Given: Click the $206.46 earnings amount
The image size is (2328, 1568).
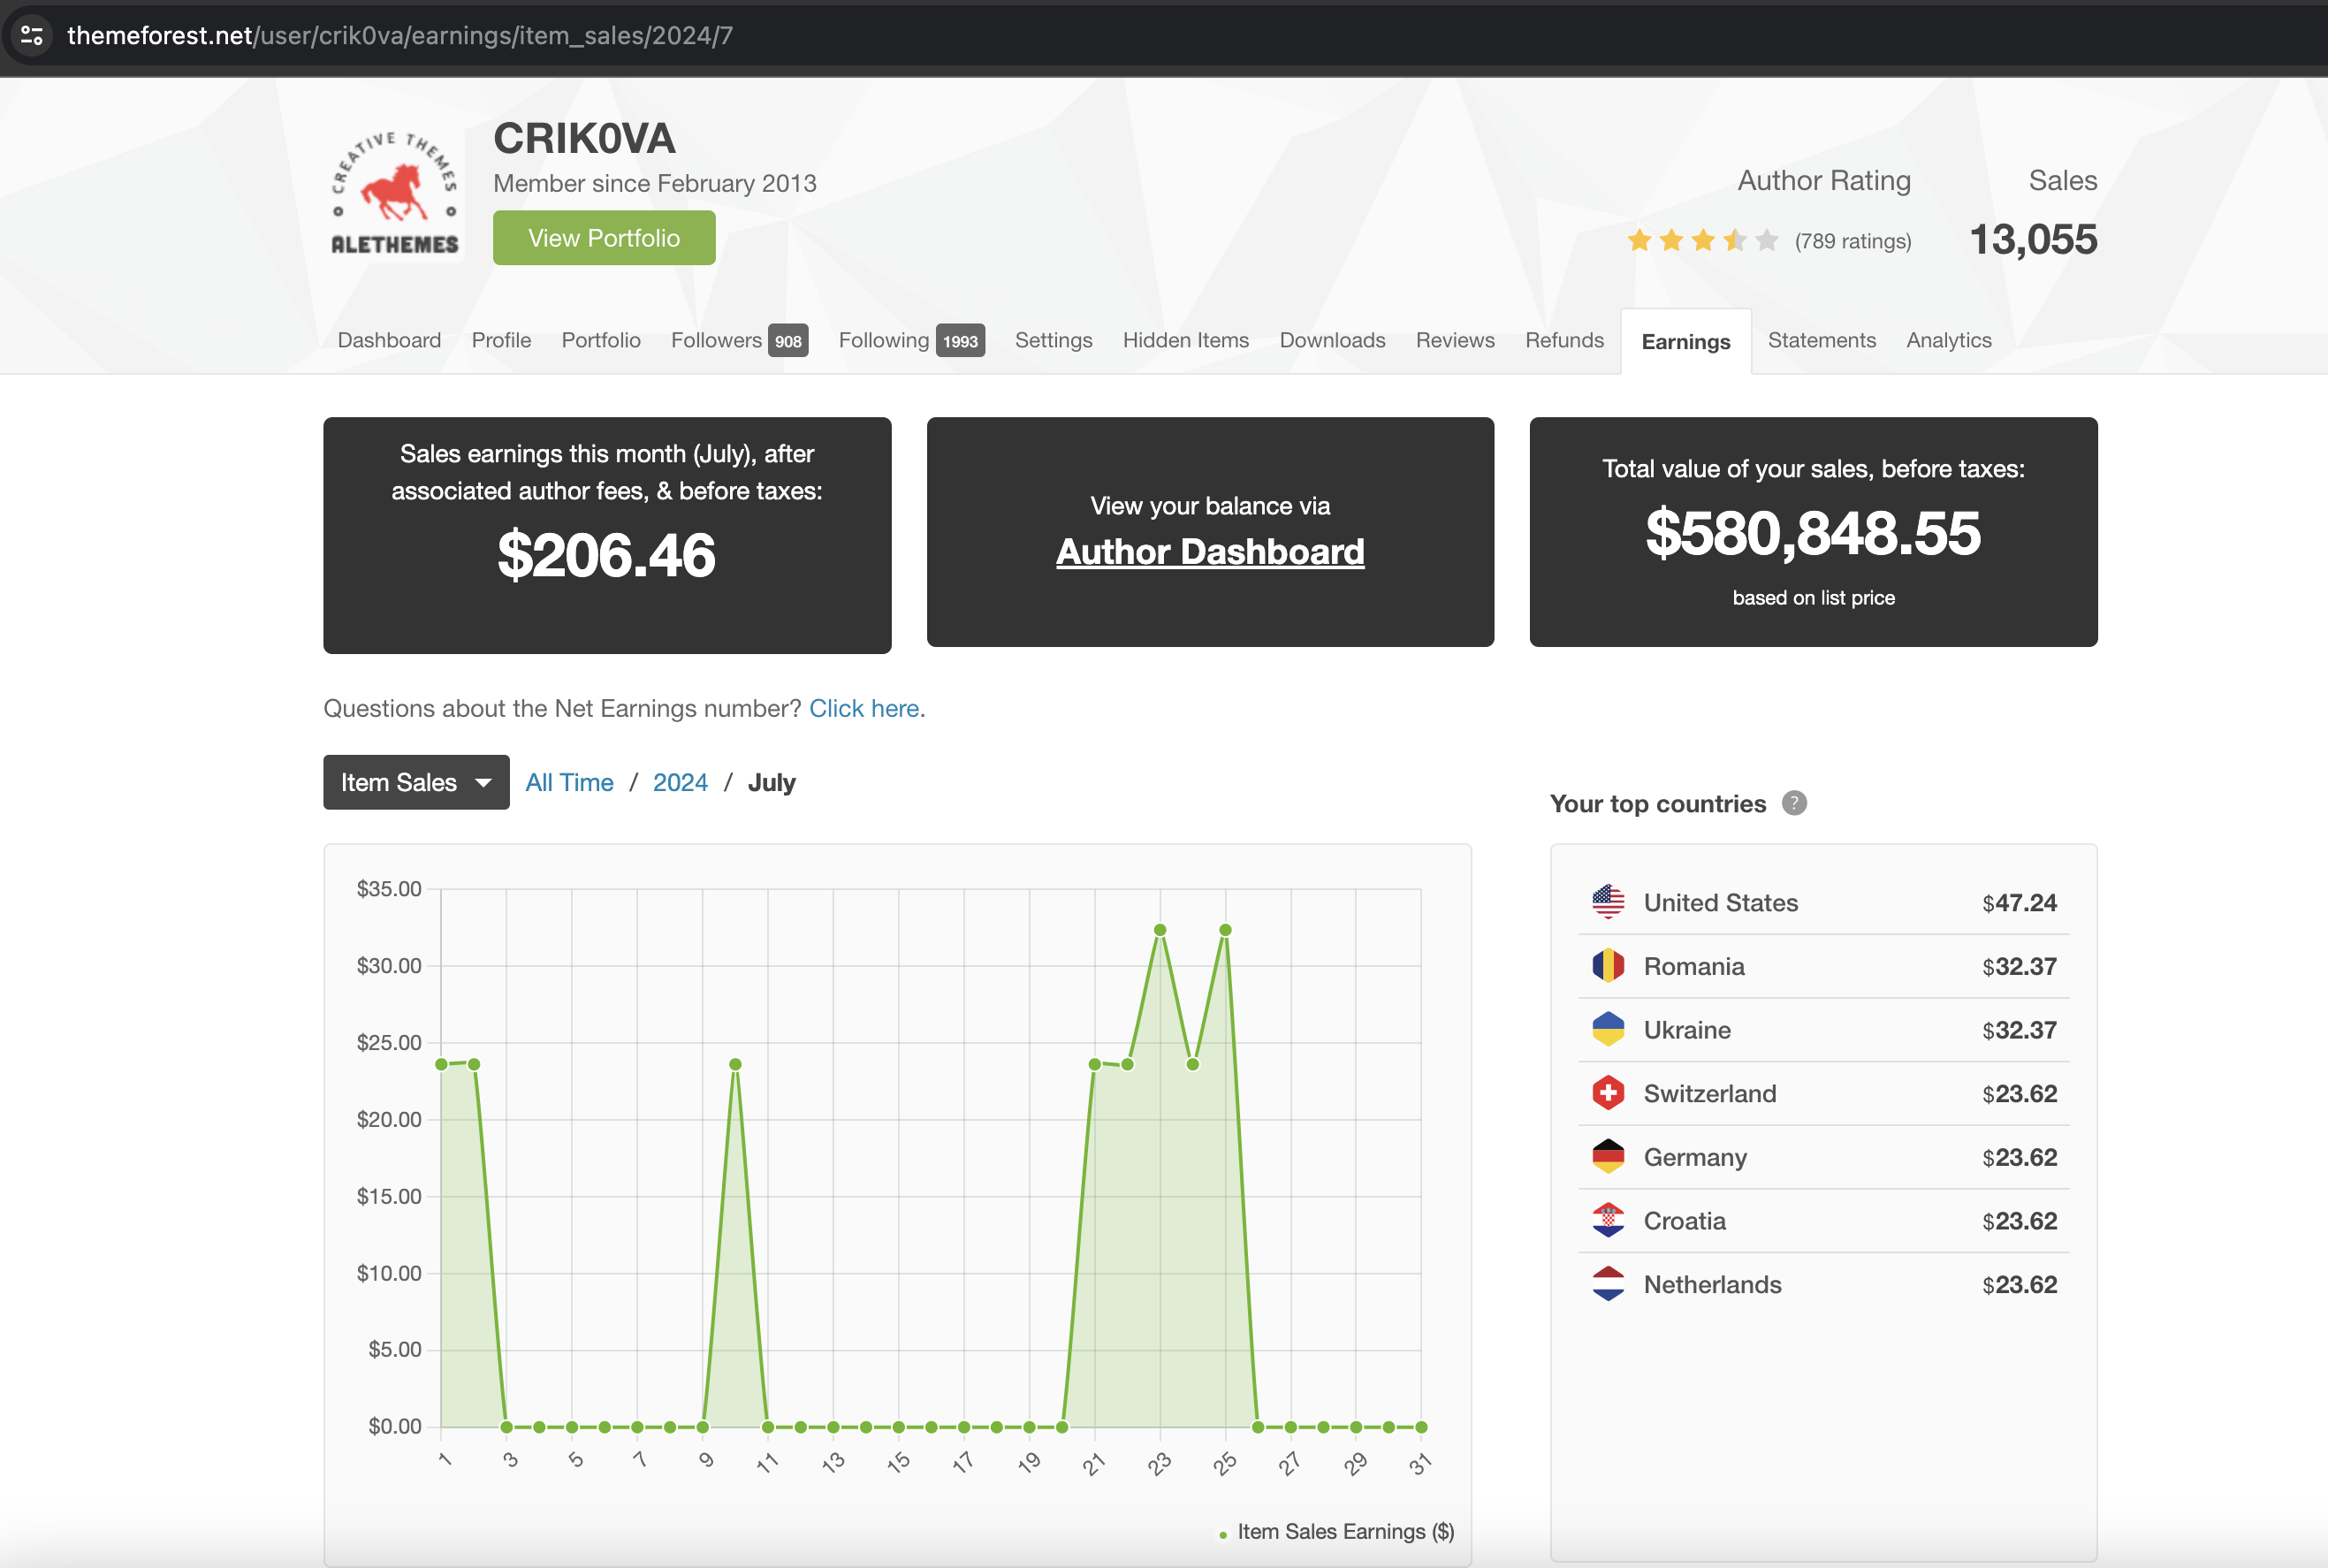Looking at the screenshot, I should point(606,555).
